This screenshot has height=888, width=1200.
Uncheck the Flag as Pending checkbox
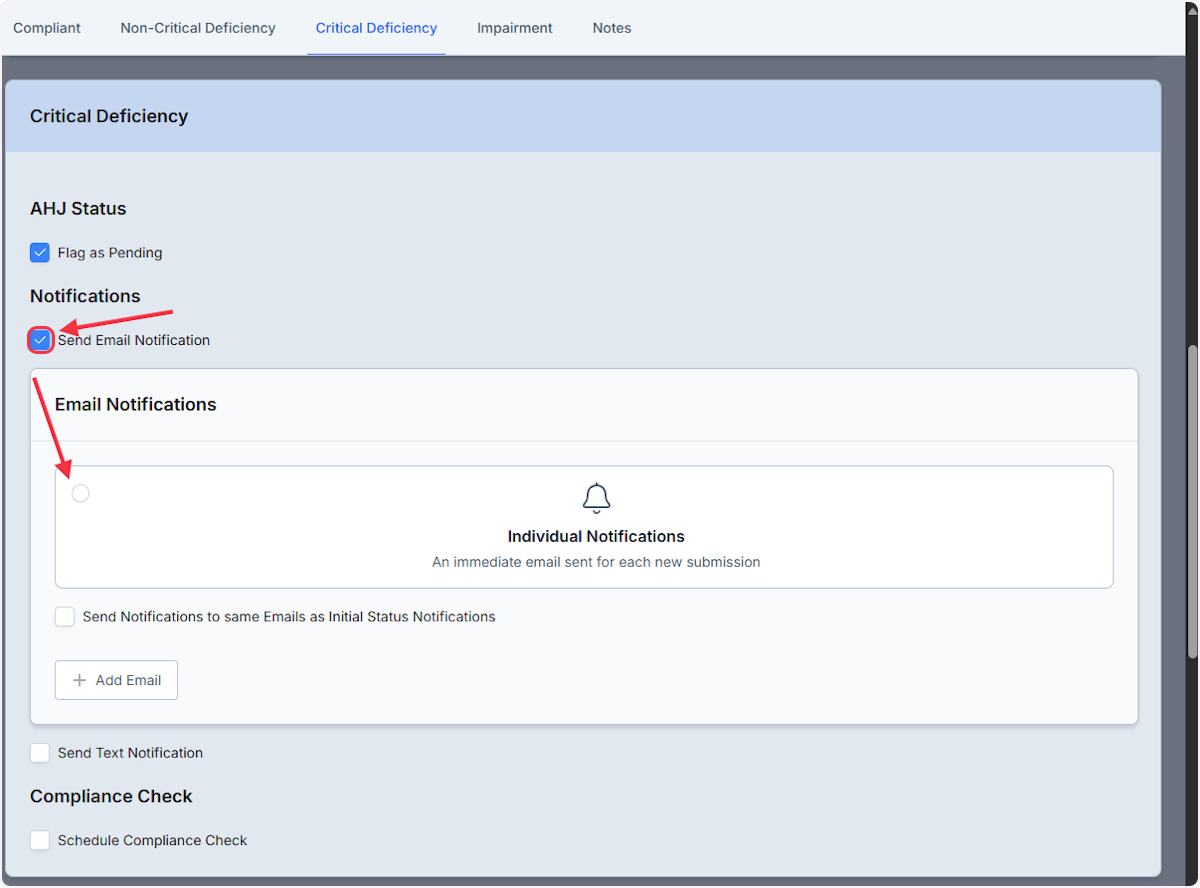coord(40,253)
